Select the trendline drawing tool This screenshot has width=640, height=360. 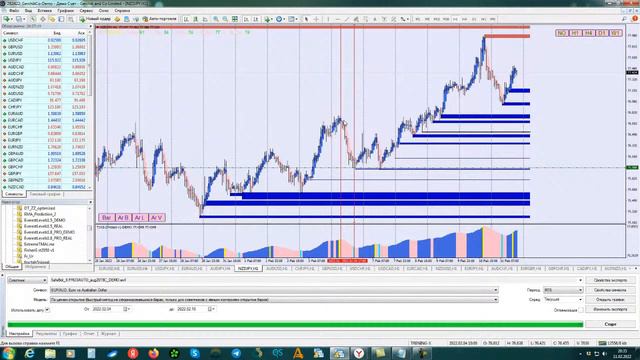[x=347, y=19]
